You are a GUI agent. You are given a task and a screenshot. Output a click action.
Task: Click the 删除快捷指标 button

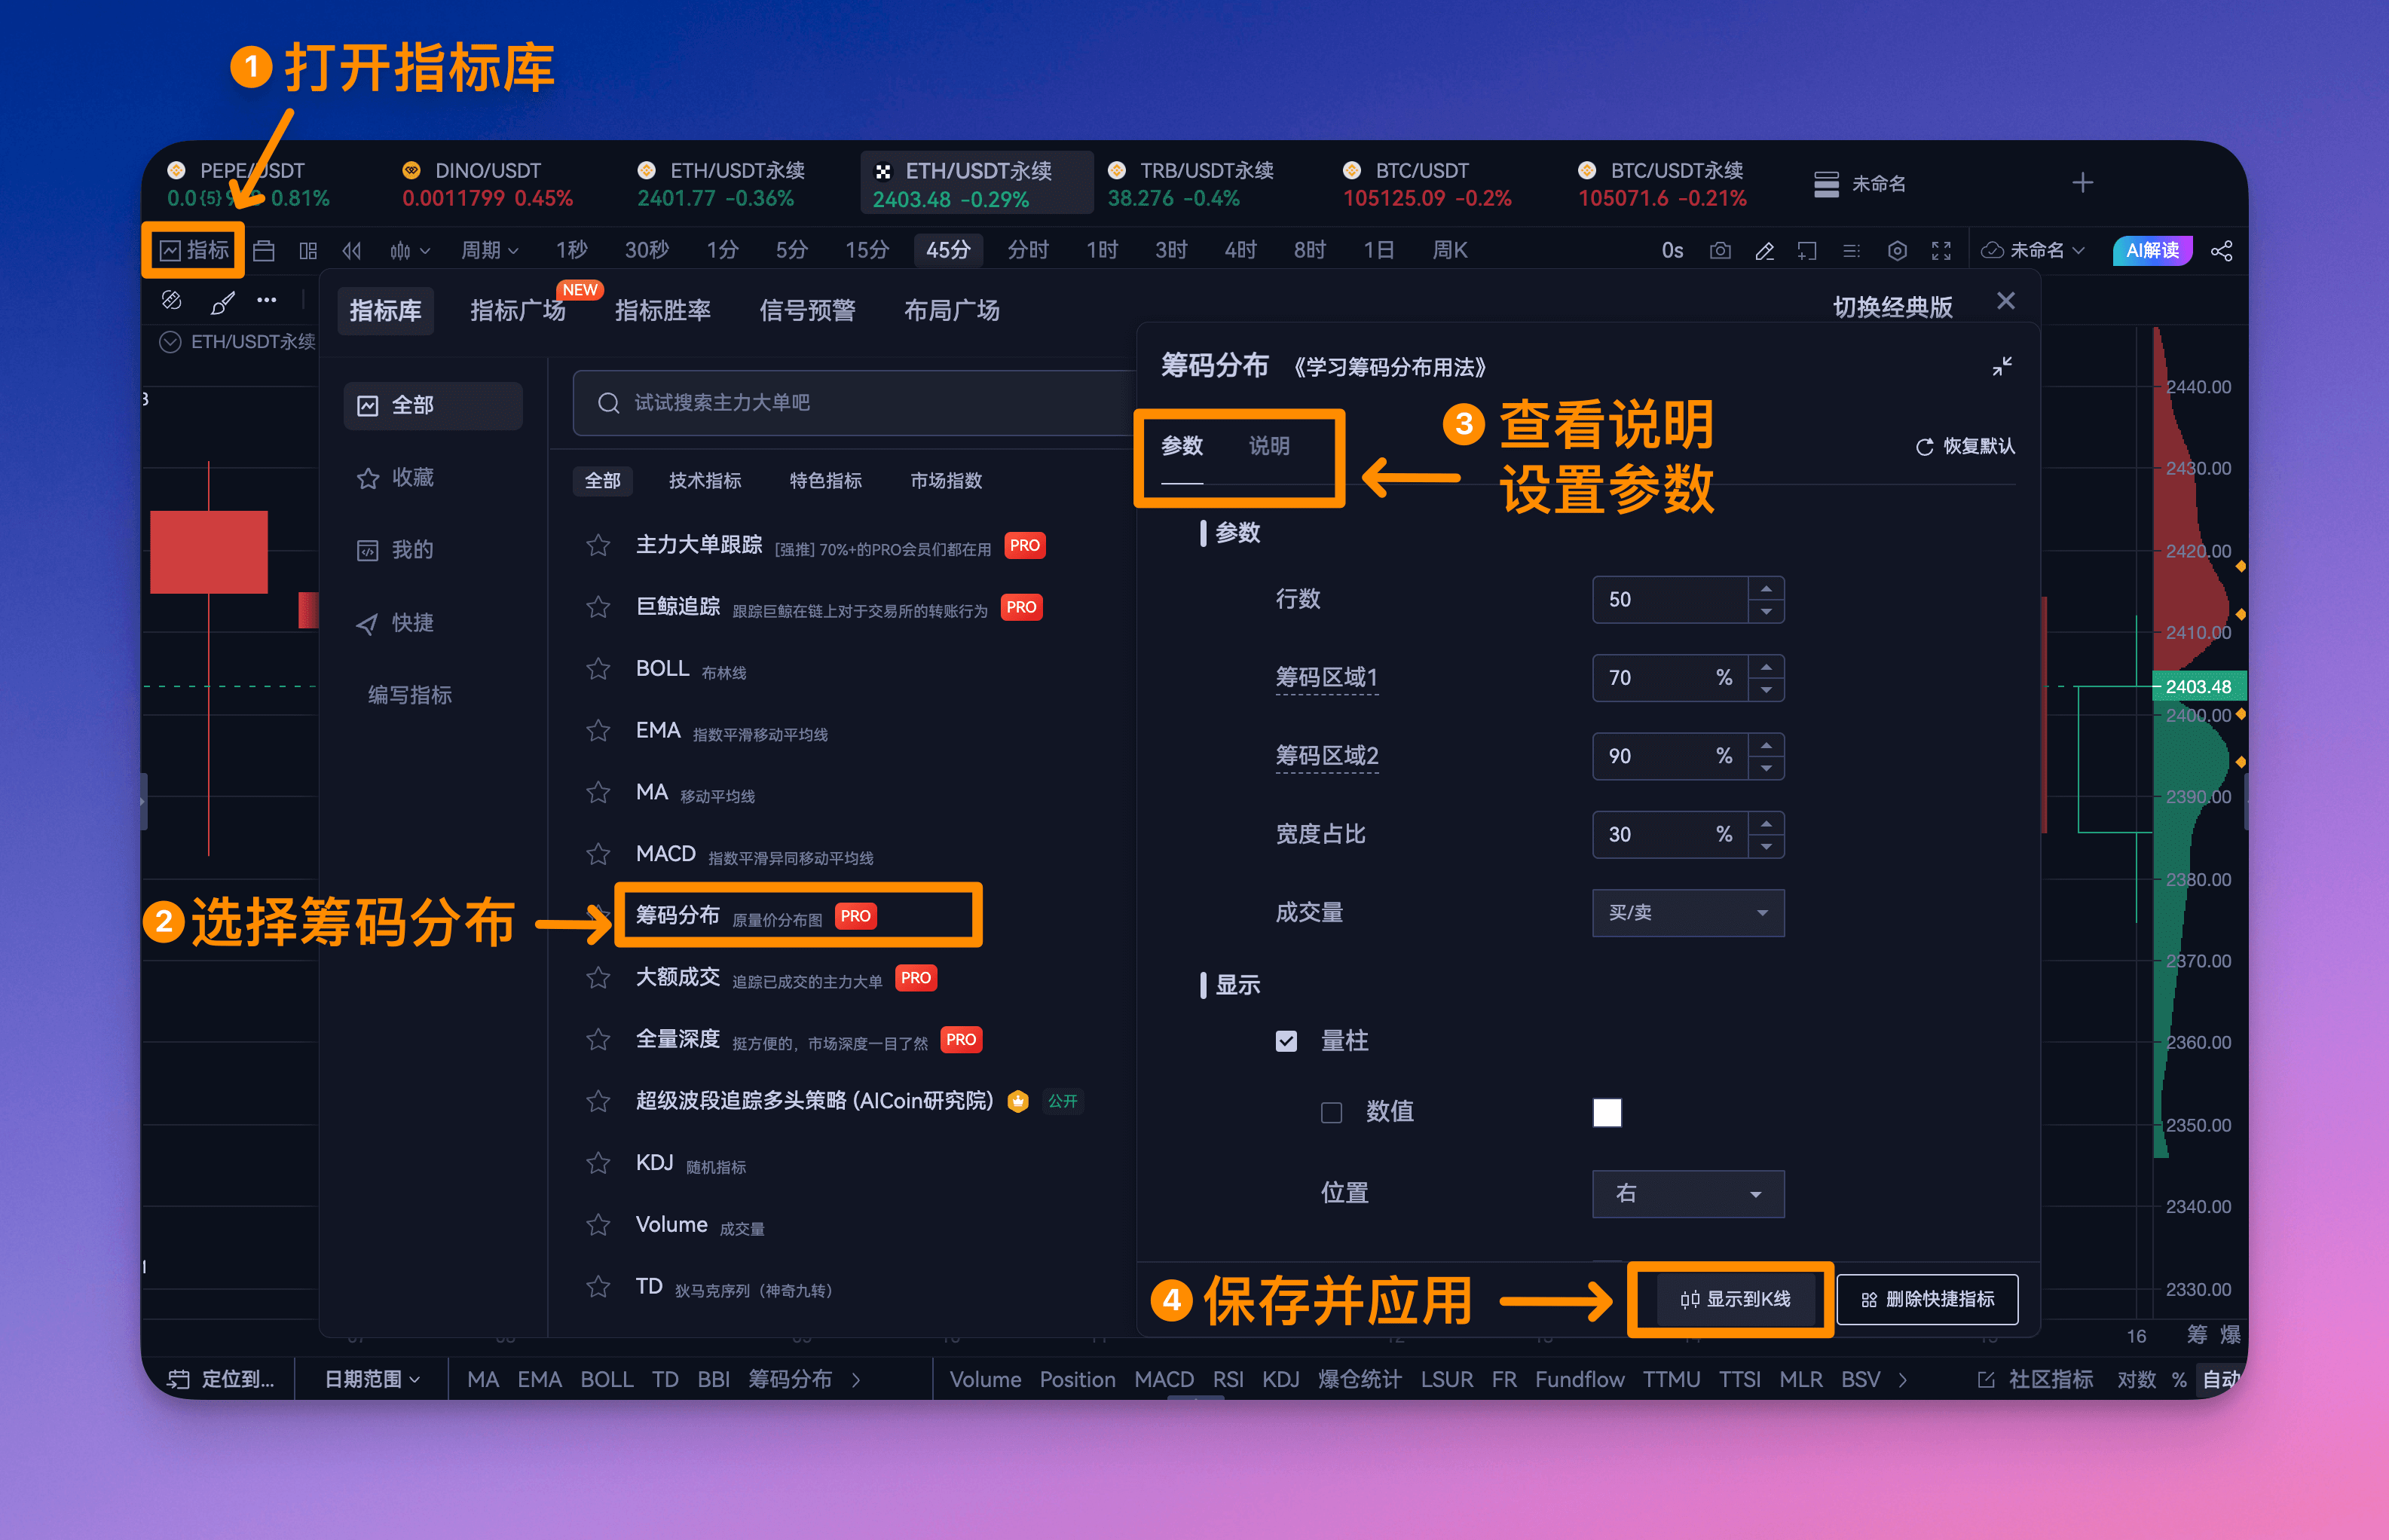tap(1927, 1299)
